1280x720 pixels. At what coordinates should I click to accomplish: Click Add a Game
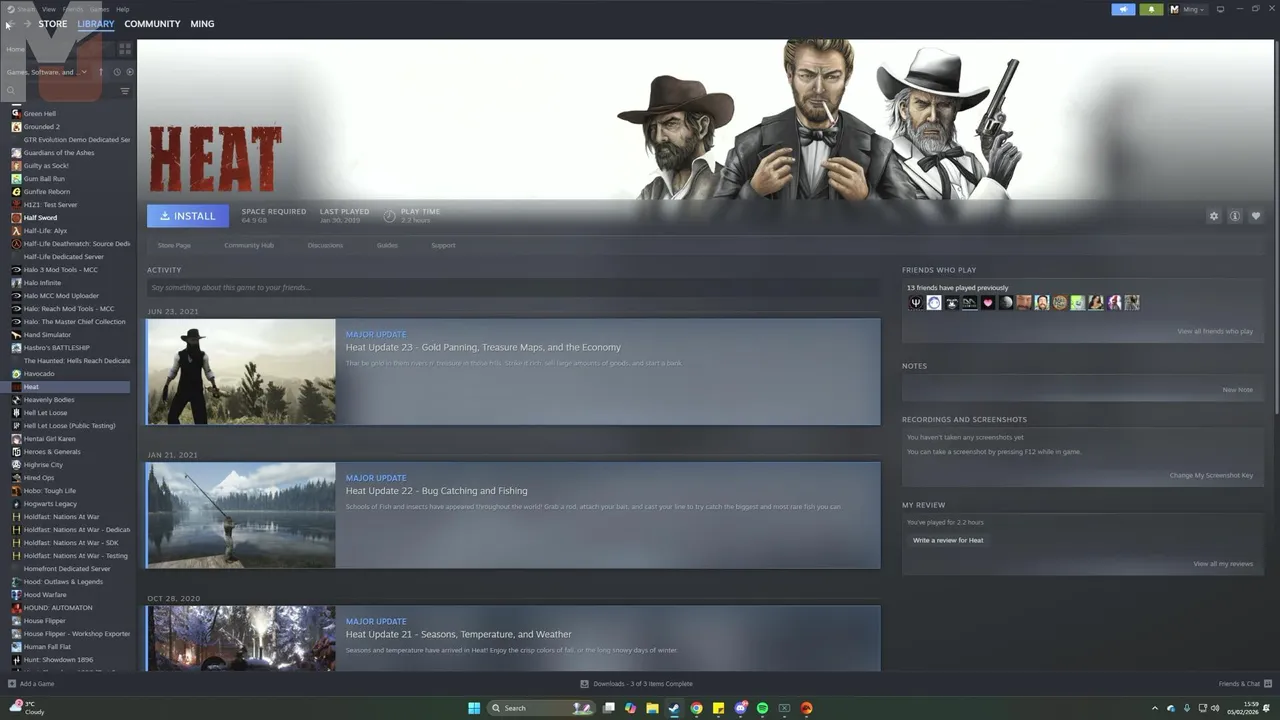coord(31,684)
